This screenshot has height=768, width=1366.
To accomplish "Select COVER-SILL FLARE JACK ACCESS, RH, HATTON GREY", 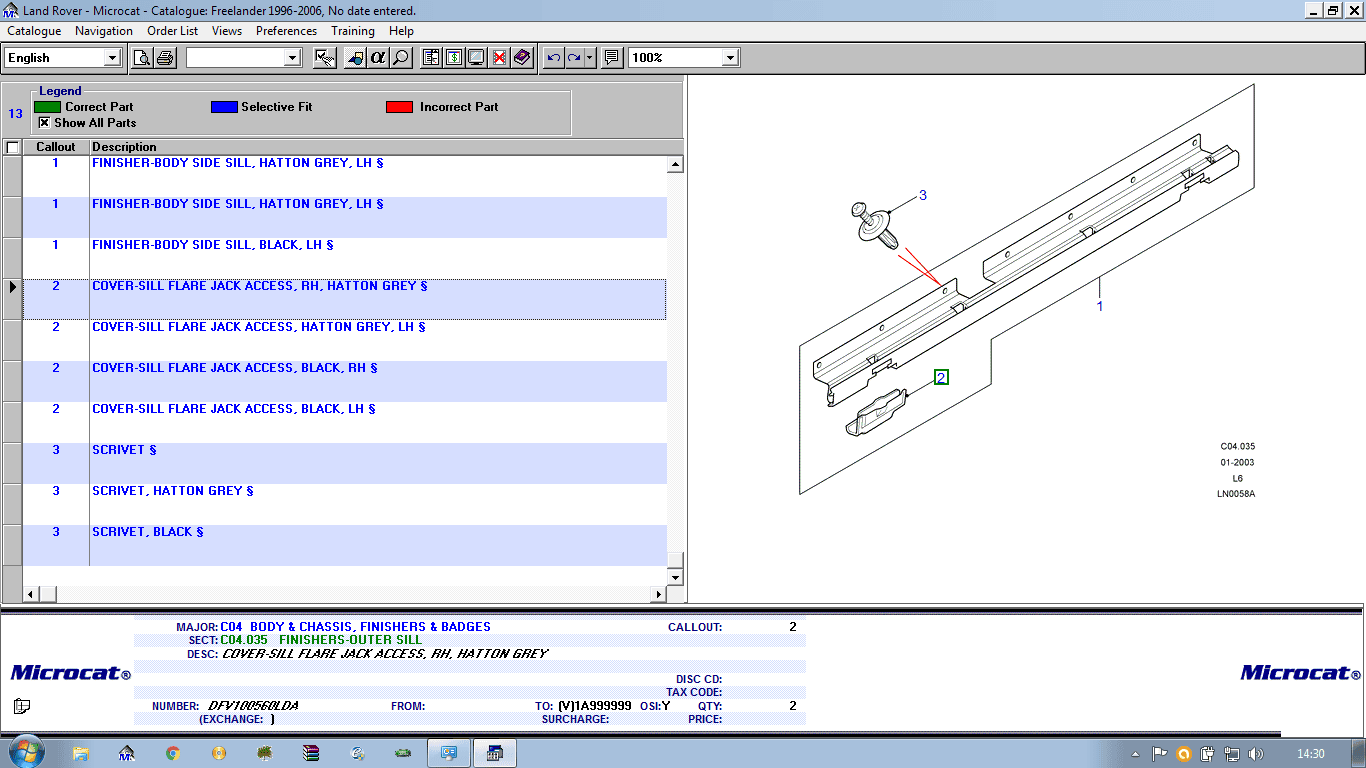I will [345, 299].
